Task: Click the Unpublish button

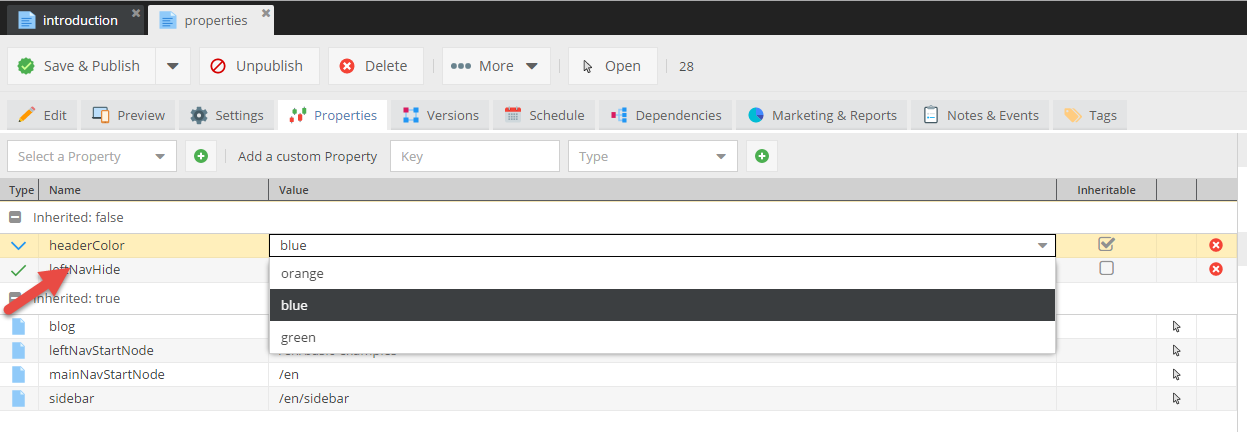Action: pyautogui.click(x=258, y=66)
